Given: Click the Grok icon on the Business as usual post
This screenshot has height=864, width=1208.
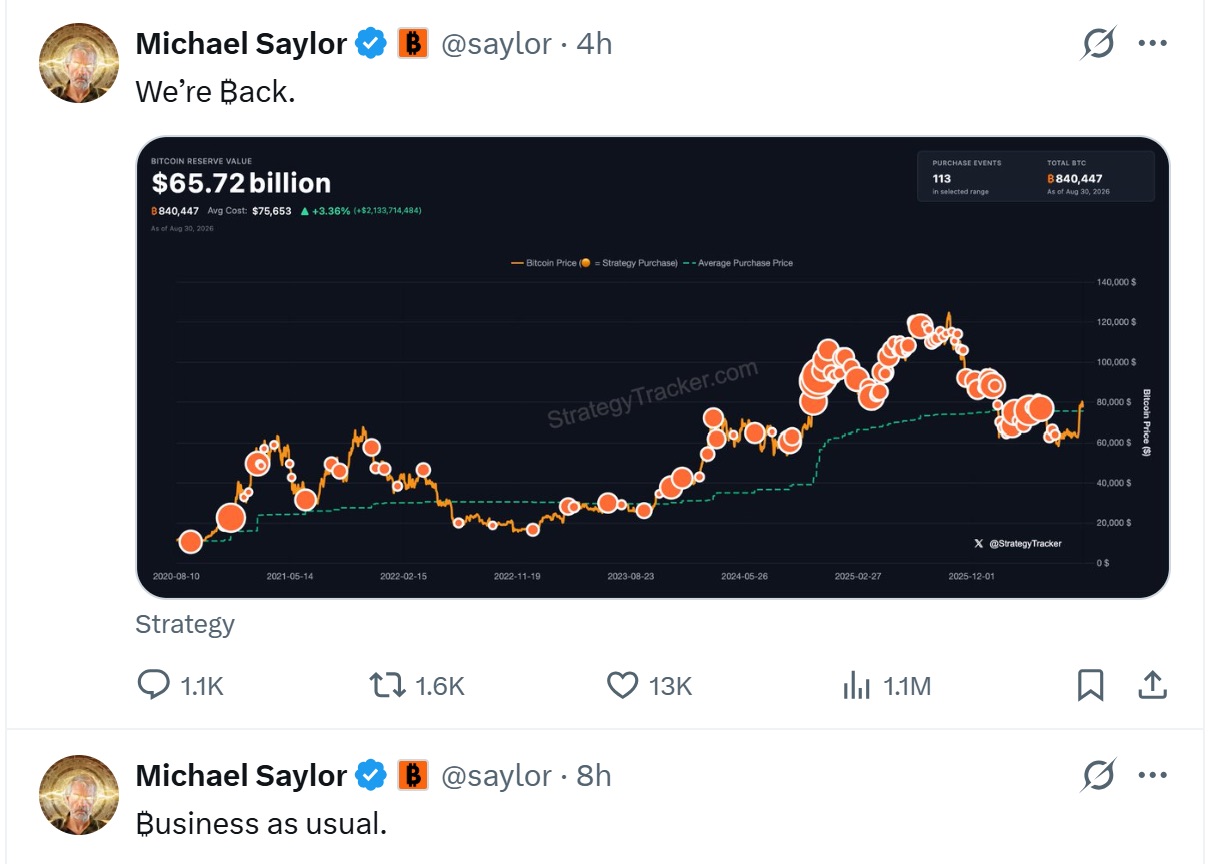Looking at the screenshot, I should 1098,775.
